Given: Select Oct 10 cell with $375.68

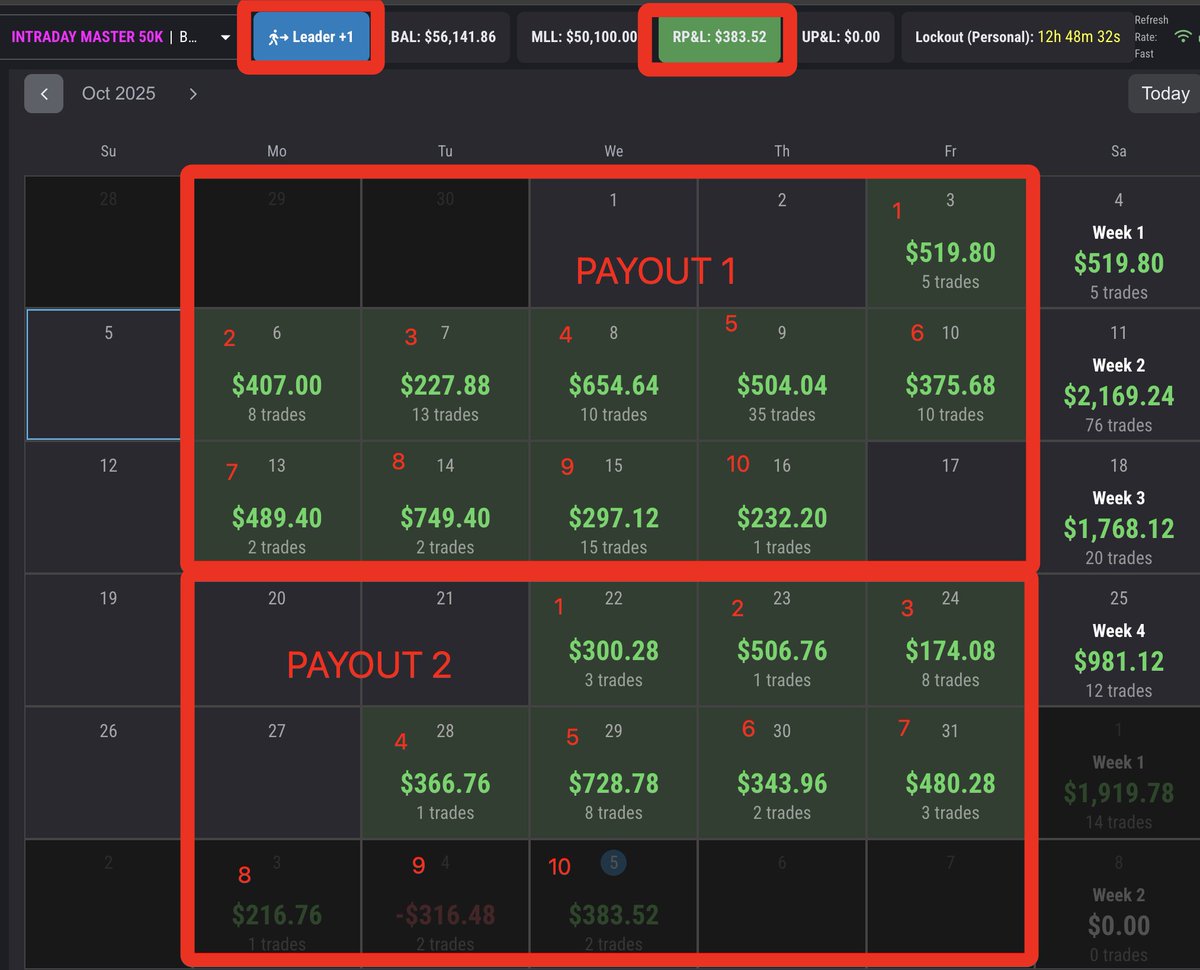Looking at the screenshot, I should coord(950,374).
